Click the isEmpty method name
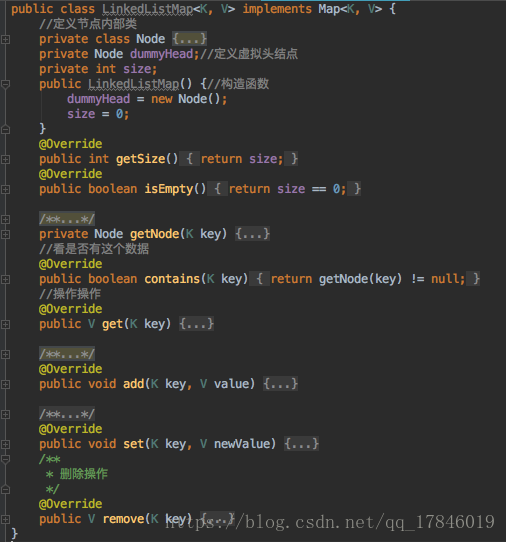Image resolution: width=506 pixels, height=542 pixels. [169, 189]
